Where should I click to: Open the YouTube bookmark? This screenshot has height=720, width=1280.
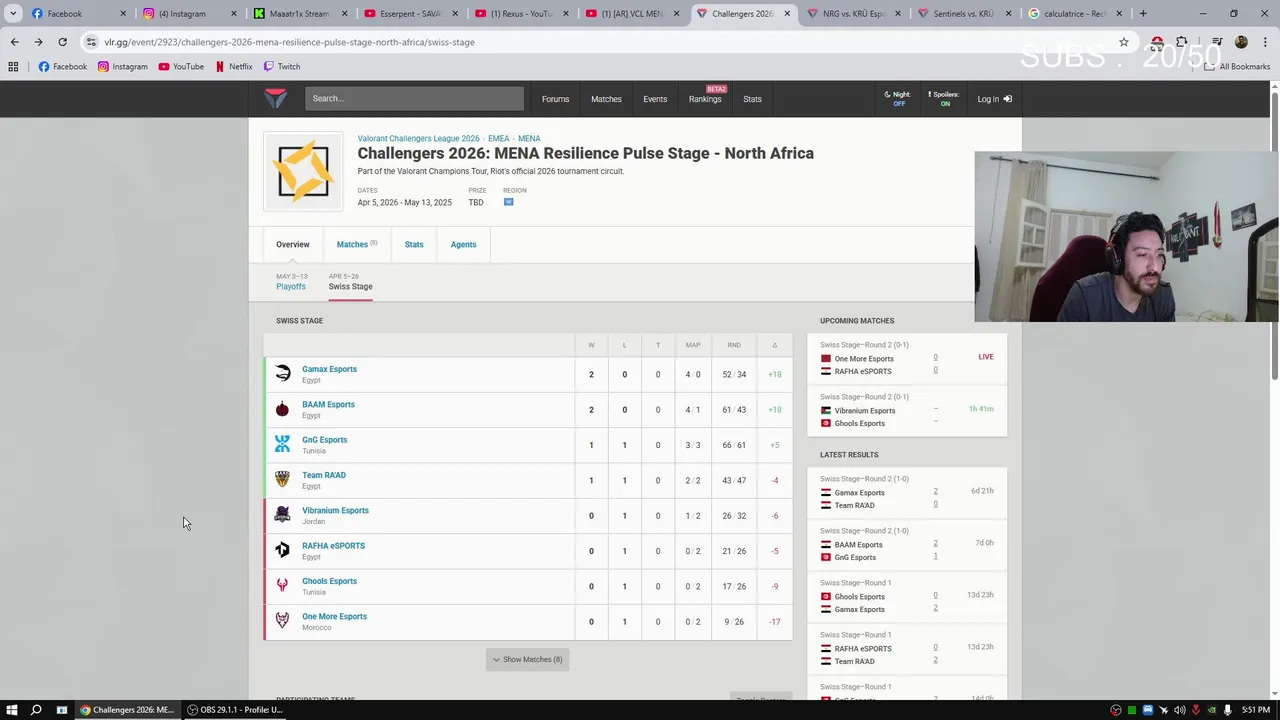[181, 66]
